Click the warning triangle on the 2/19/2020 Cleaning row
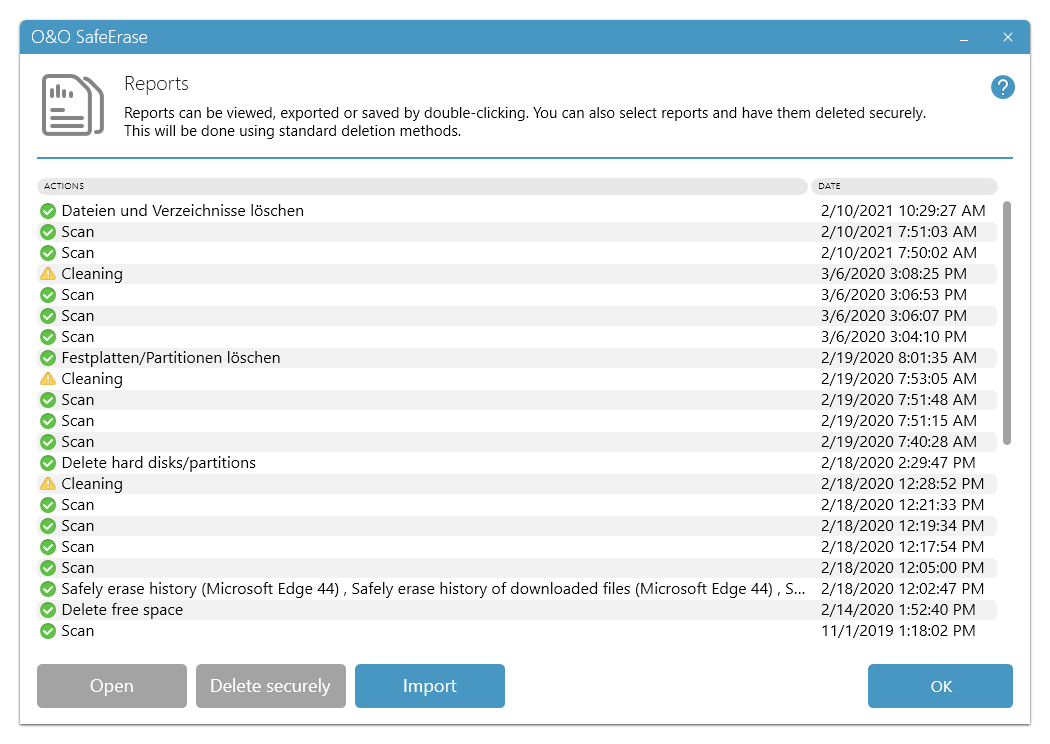Screen dimensions: 1050x744 [47, 378]
